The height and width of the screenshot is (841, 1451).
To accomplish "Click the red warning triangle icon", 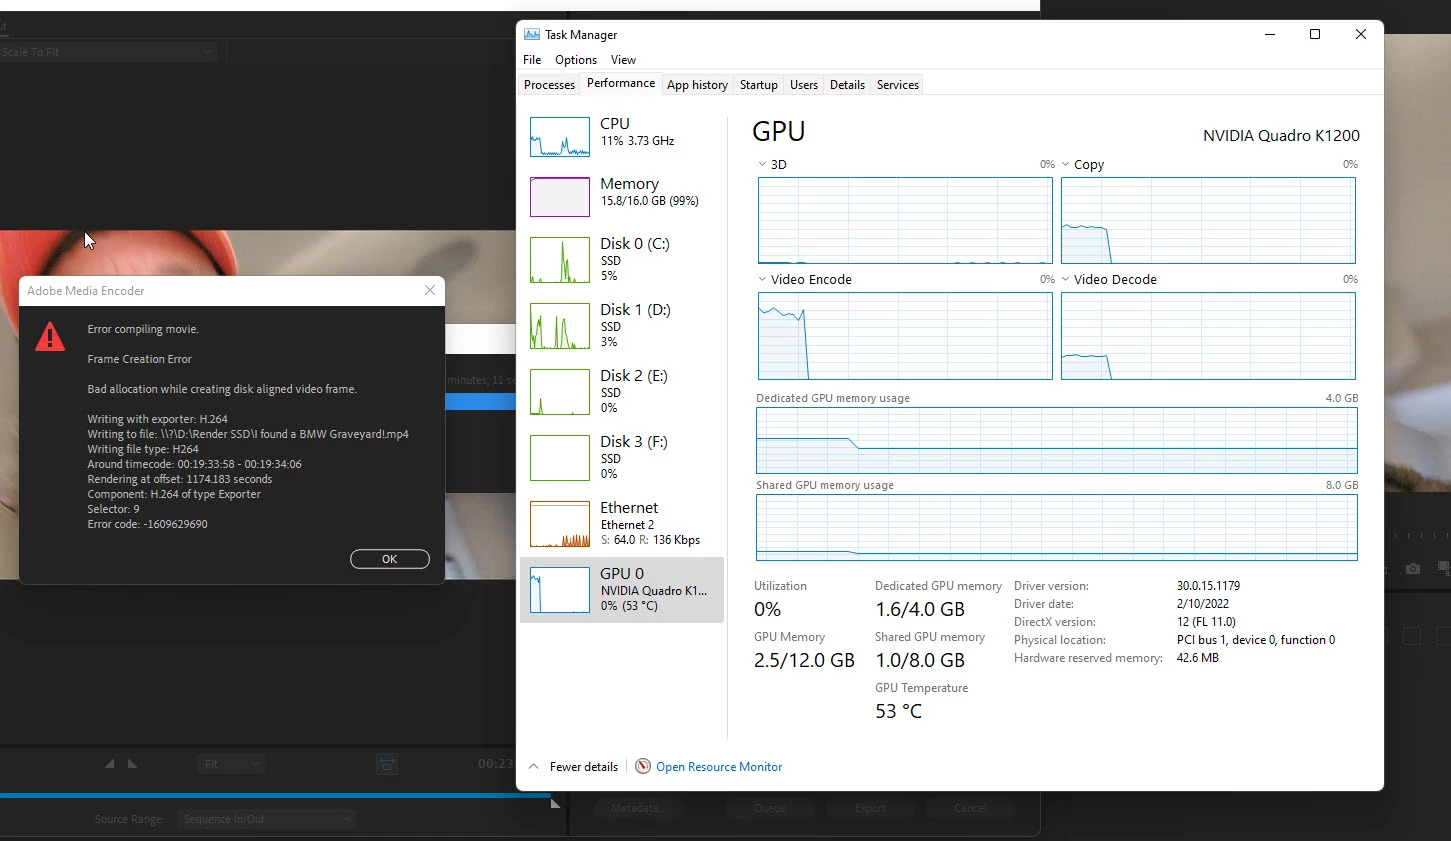I will [x=50, y=337].
